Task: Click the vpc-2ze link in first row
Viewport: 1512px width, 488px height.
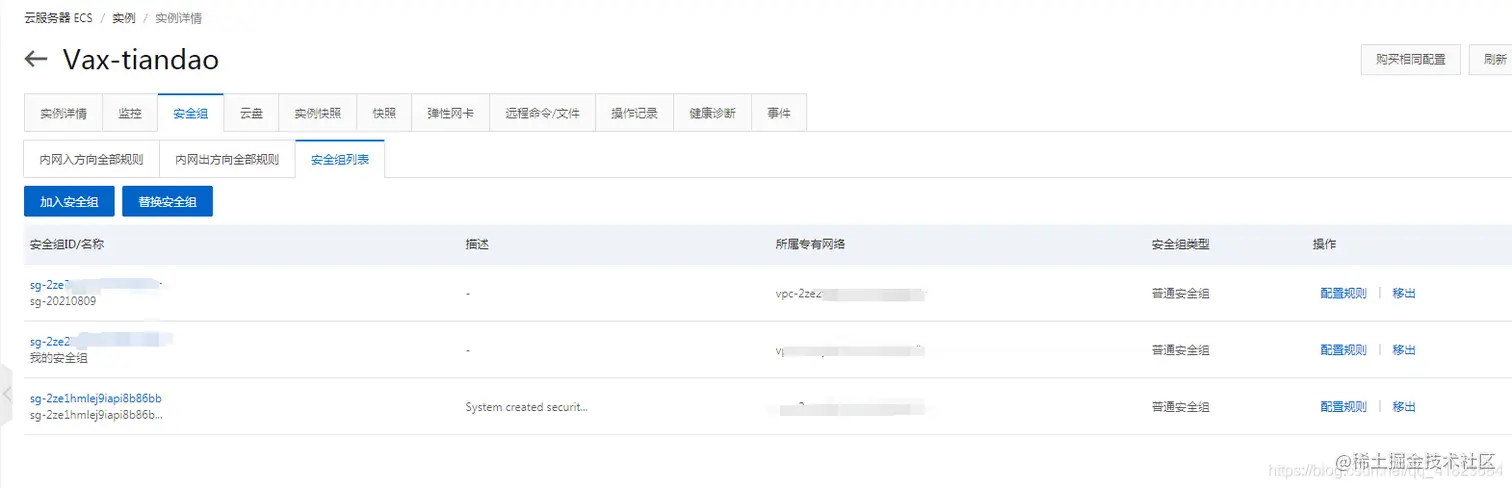Action: (851, 294)
